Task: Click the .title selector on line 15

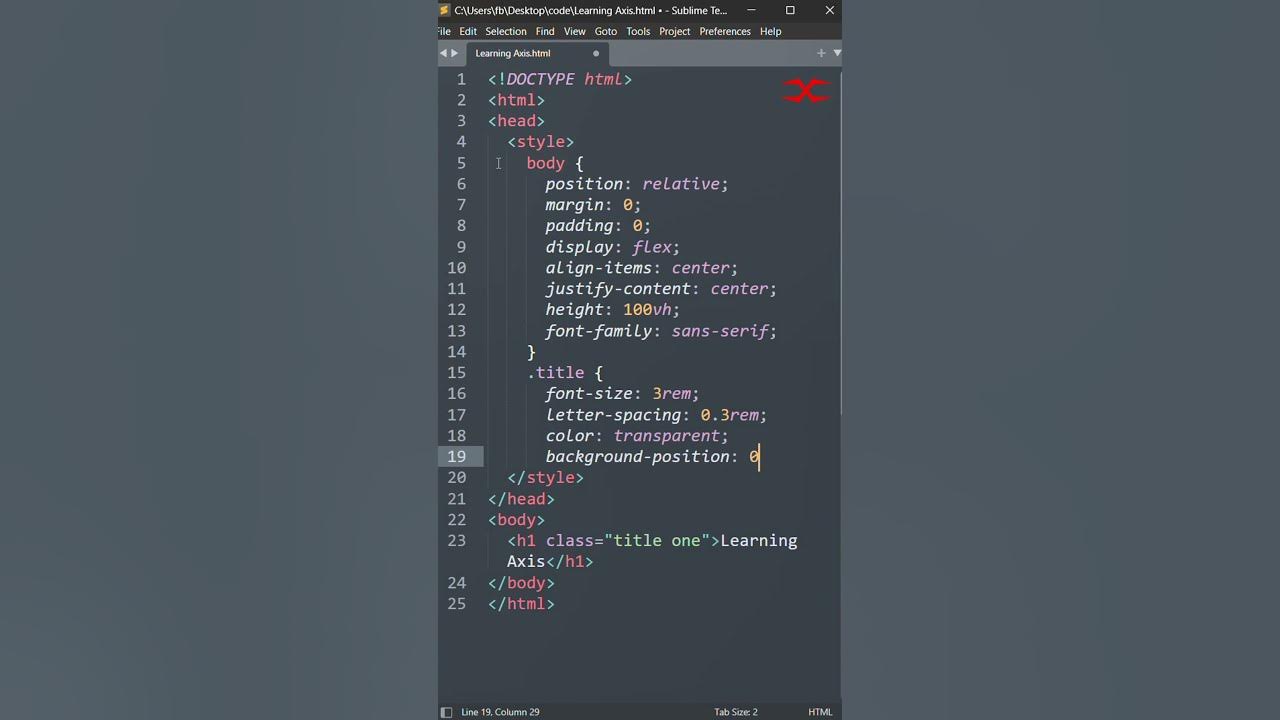Action: tap(555, 373)
